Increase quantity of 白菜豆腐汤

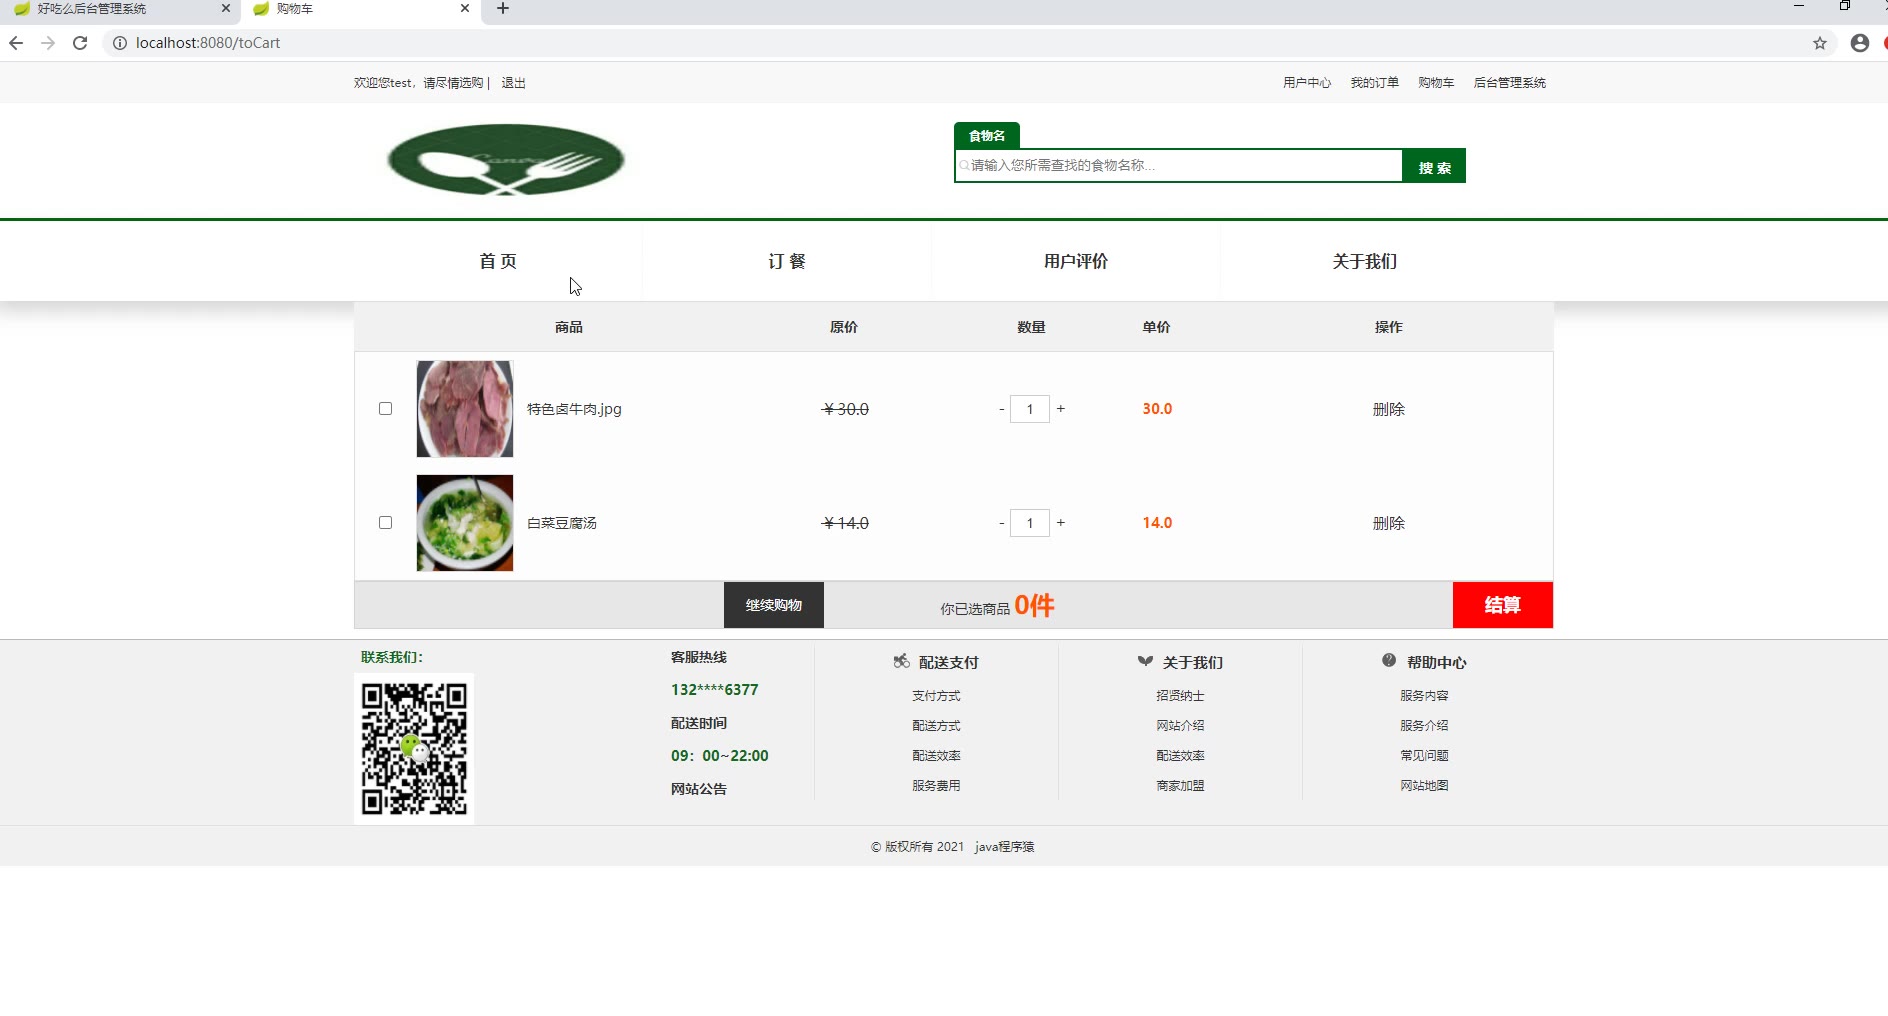[1061, 523]
